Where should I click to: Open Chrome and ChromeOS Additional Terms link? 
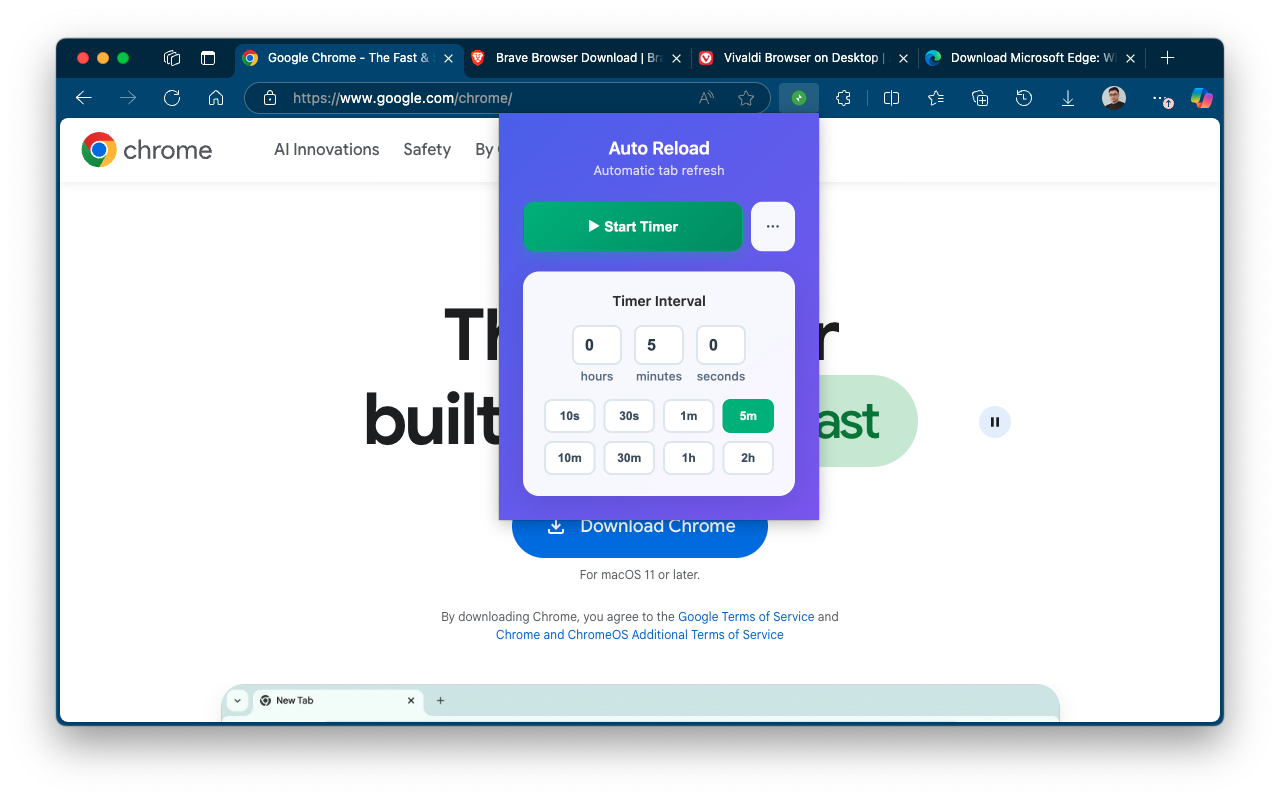(640, 635)
